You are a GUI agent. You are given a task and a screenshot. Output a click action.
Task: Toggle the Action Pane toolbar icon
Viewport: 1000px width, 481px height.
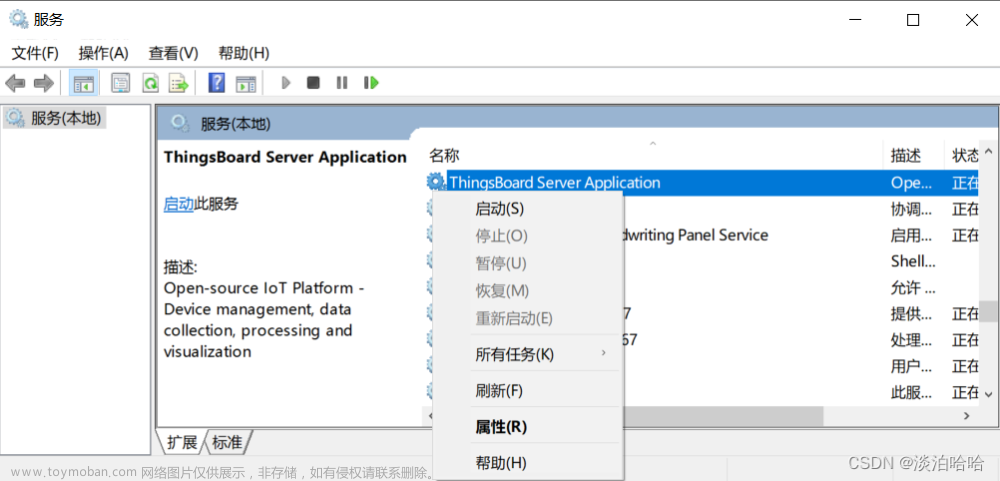coord(246,83)
